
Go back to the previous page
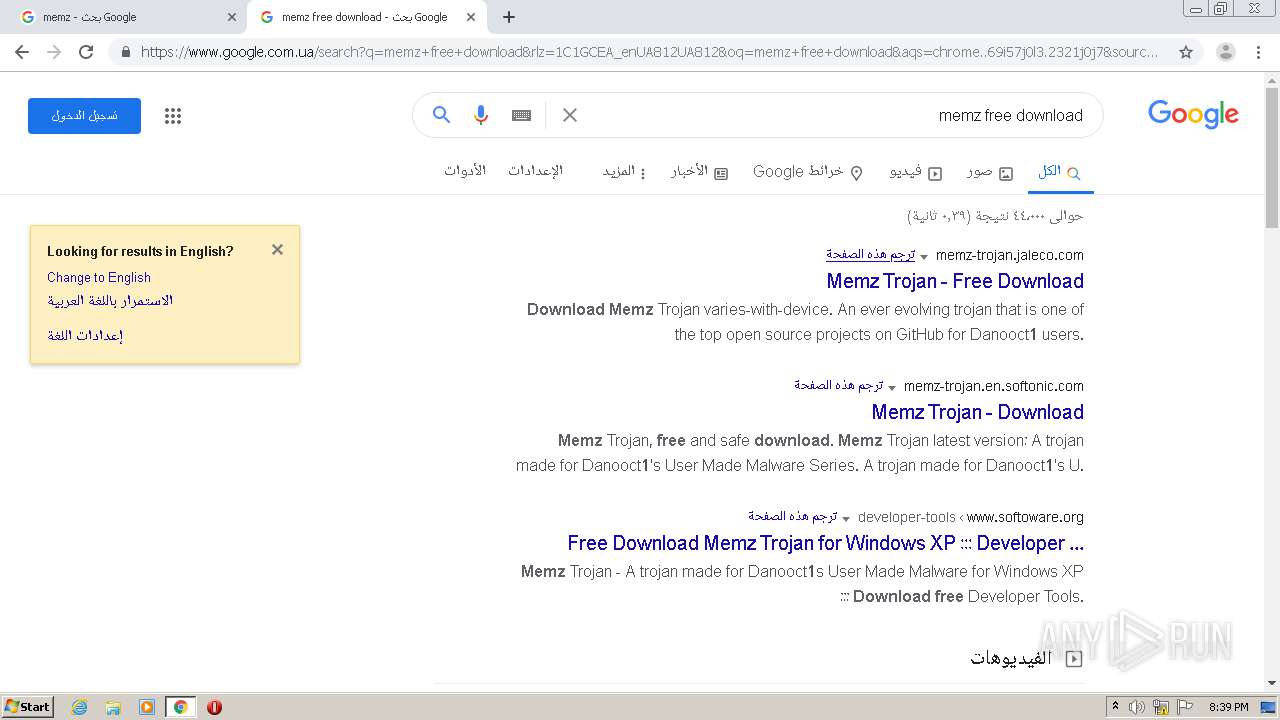click(x=22, y=52)
